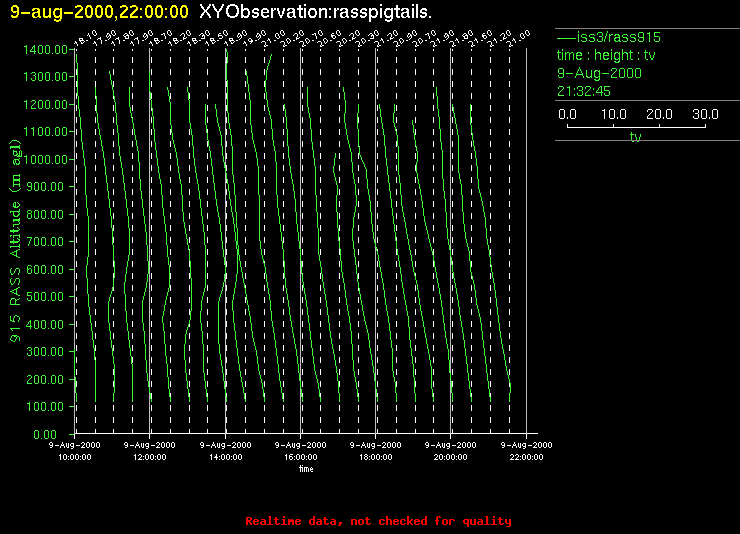The width and height of the screenshot is (740, 534).
Task: Click the 22:00:00 time axis tick
Action: coord(526,455)
